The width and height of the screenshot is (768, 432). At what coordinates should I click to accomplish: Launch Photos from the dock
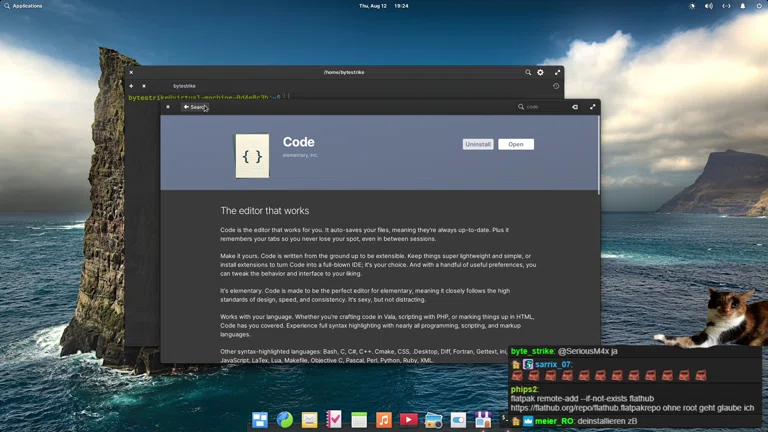[x=433, y=420]
